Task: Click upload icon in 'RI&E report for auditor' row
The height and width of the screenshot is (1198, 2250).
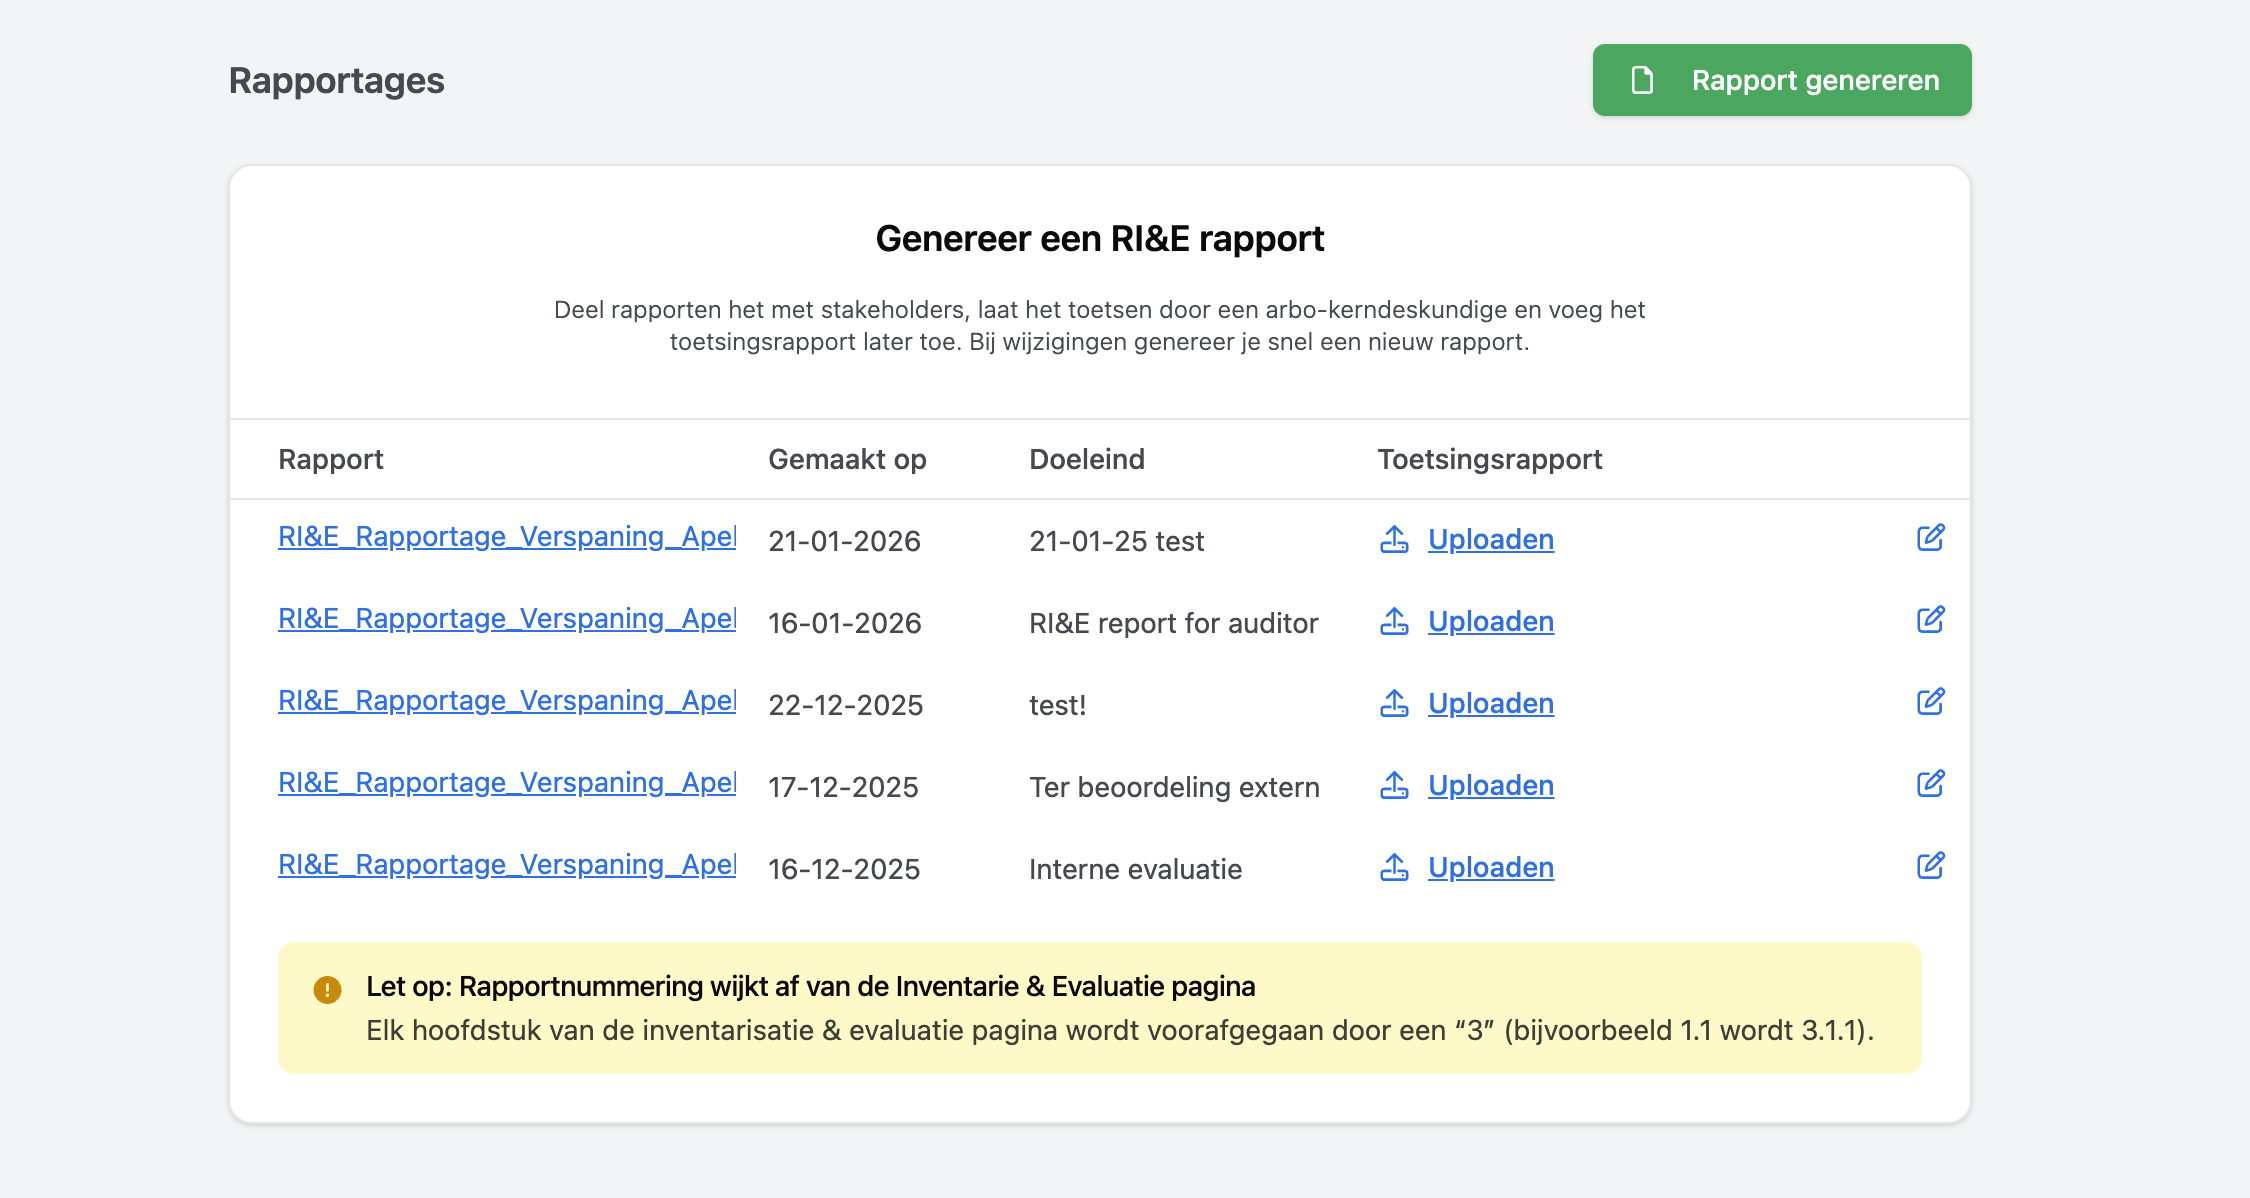Action: tap(1394, 622)
